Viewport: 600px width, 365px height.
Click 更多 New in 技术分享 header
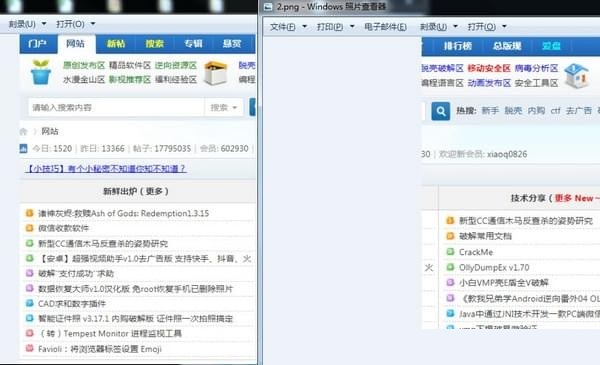click(574, 198)
